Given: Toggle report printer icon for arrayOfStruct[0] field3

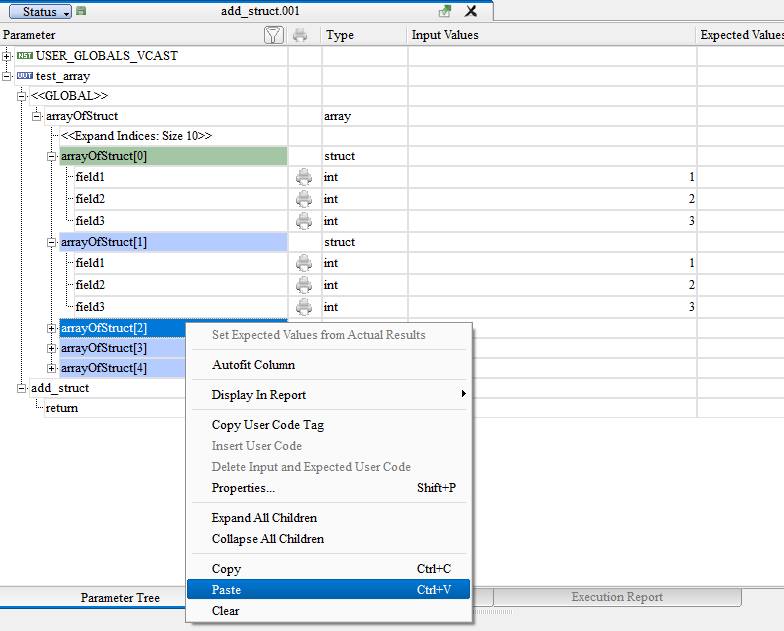Looking at the screenshot, I should pos(304,221).
